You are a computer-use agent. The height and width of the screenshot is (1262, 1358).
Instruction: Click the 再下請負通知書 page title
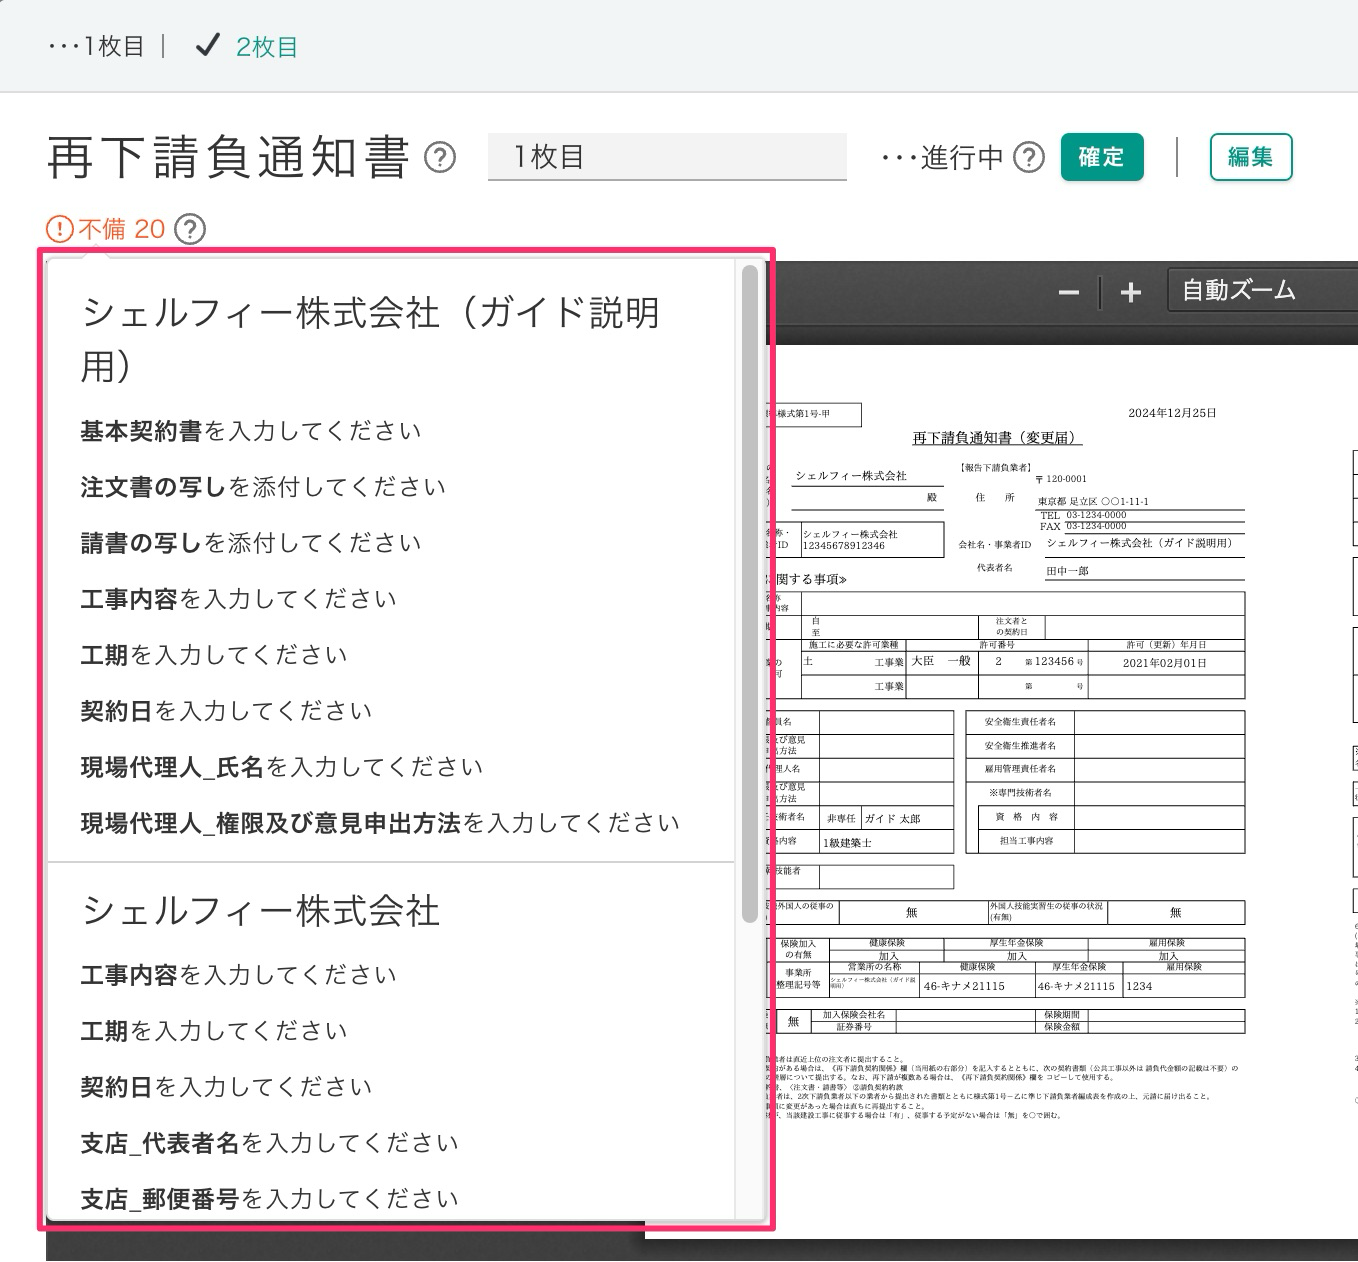[229, 157]
